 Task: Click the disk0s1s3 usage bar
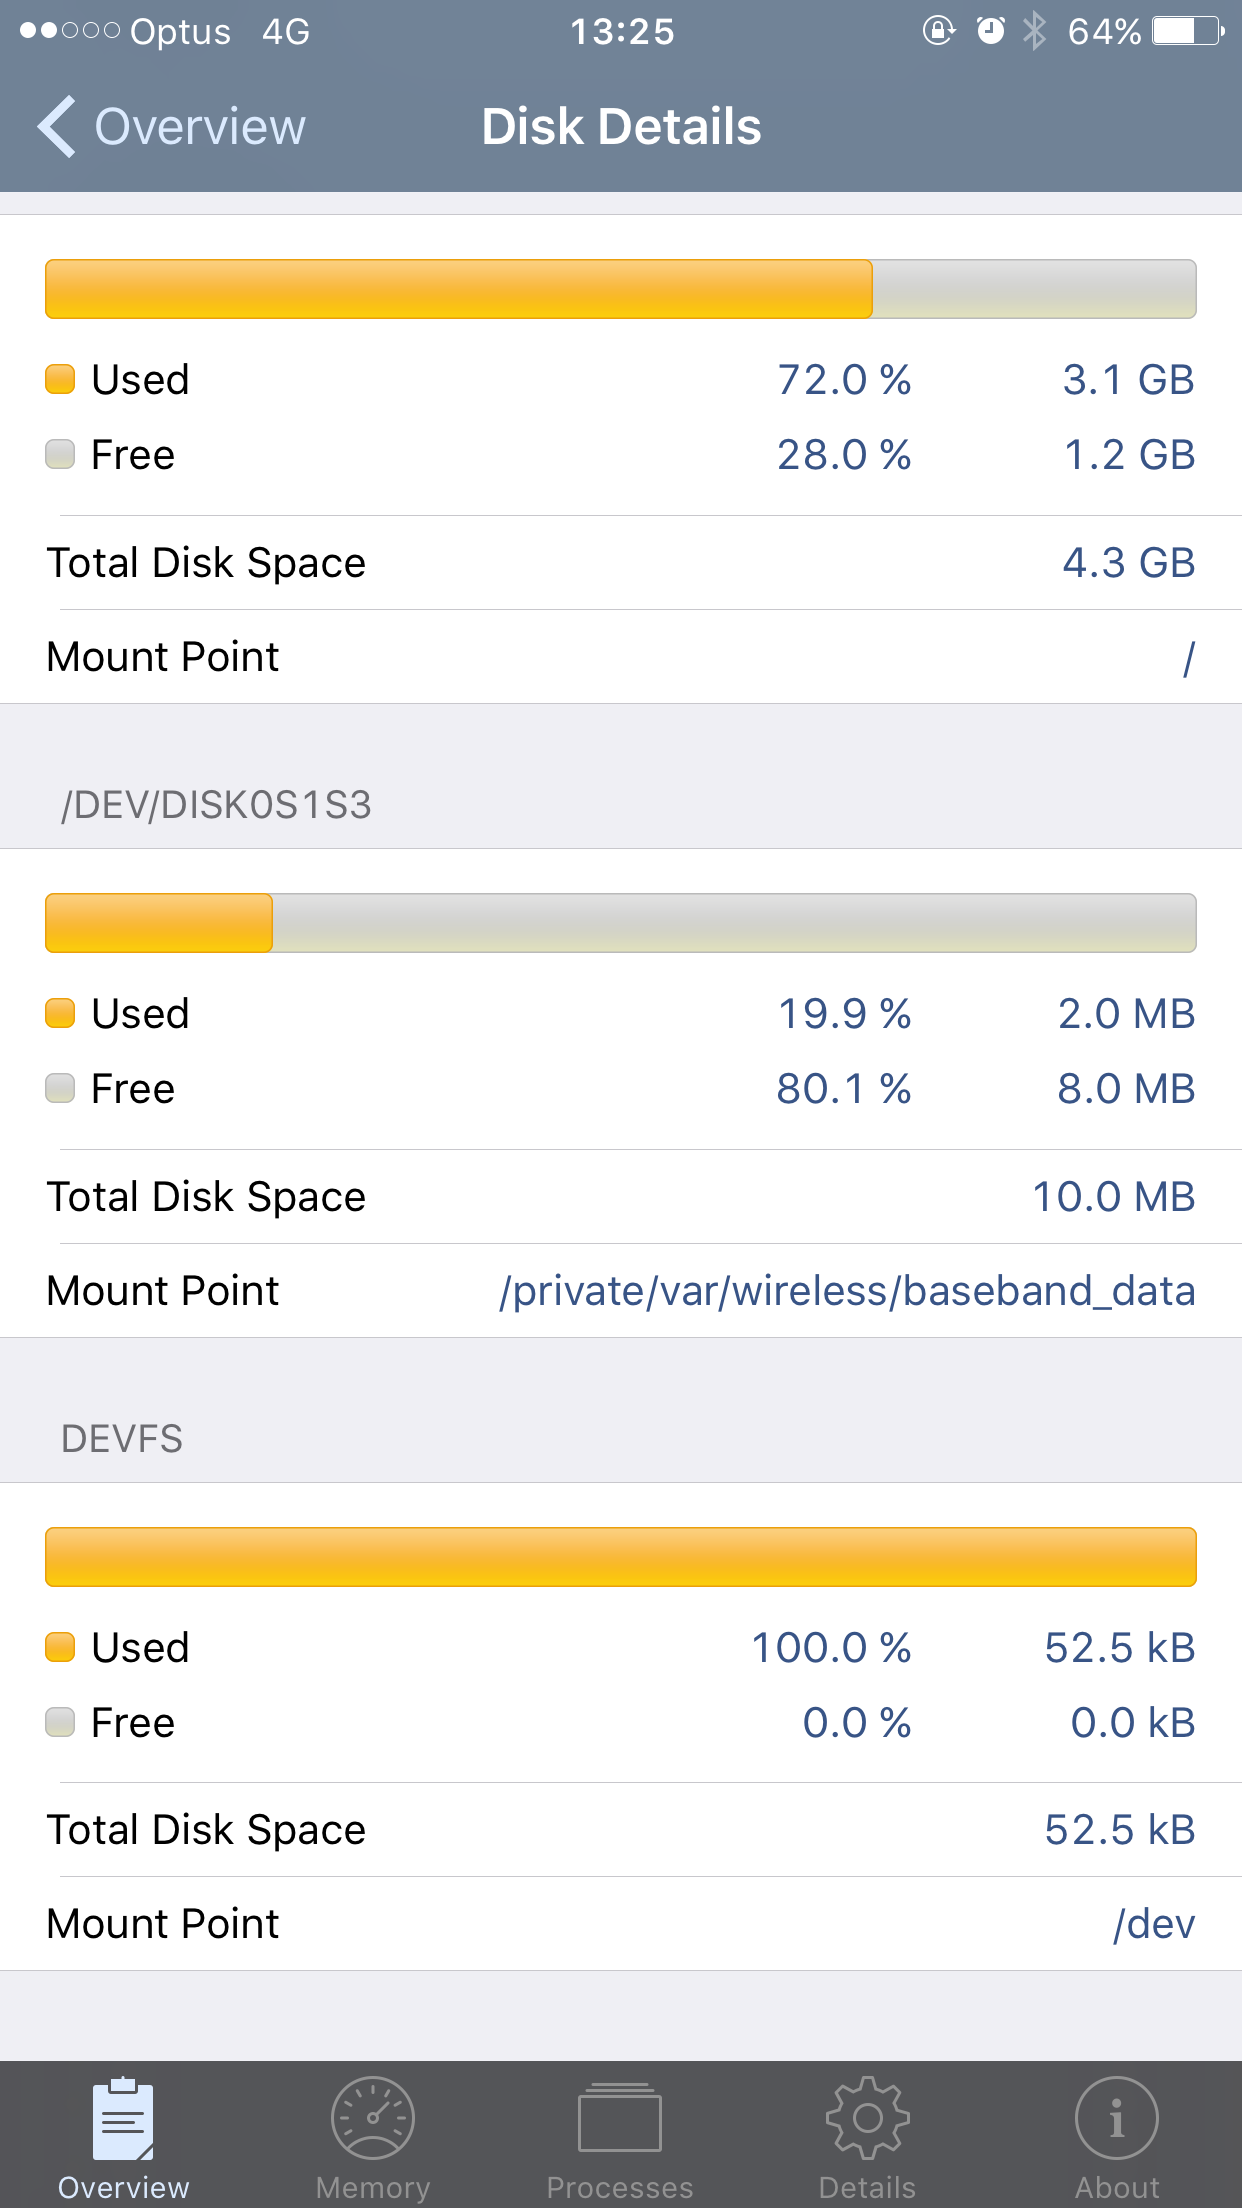621,923
